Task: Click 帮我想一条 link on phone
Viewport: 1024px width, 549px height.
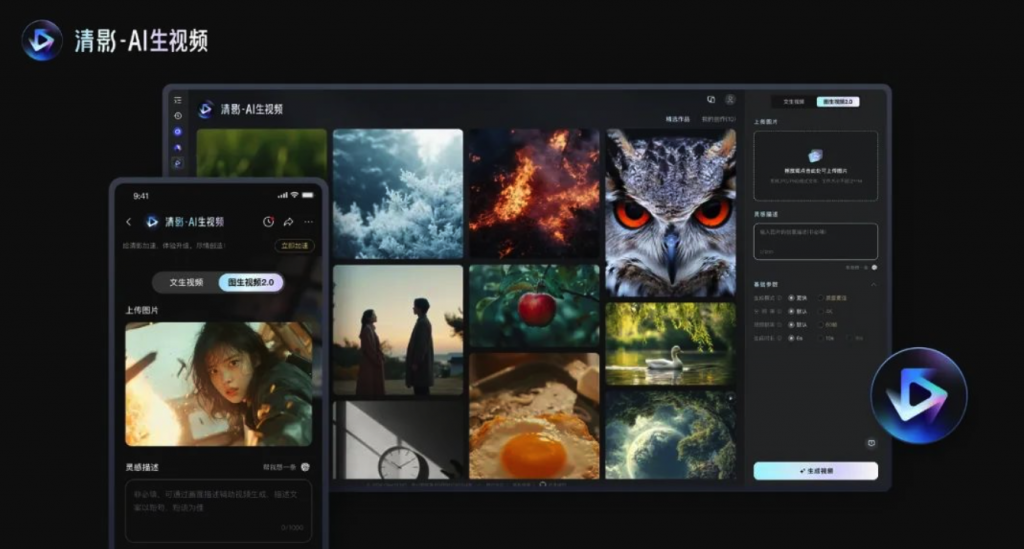Action: (x=280, y=467)
